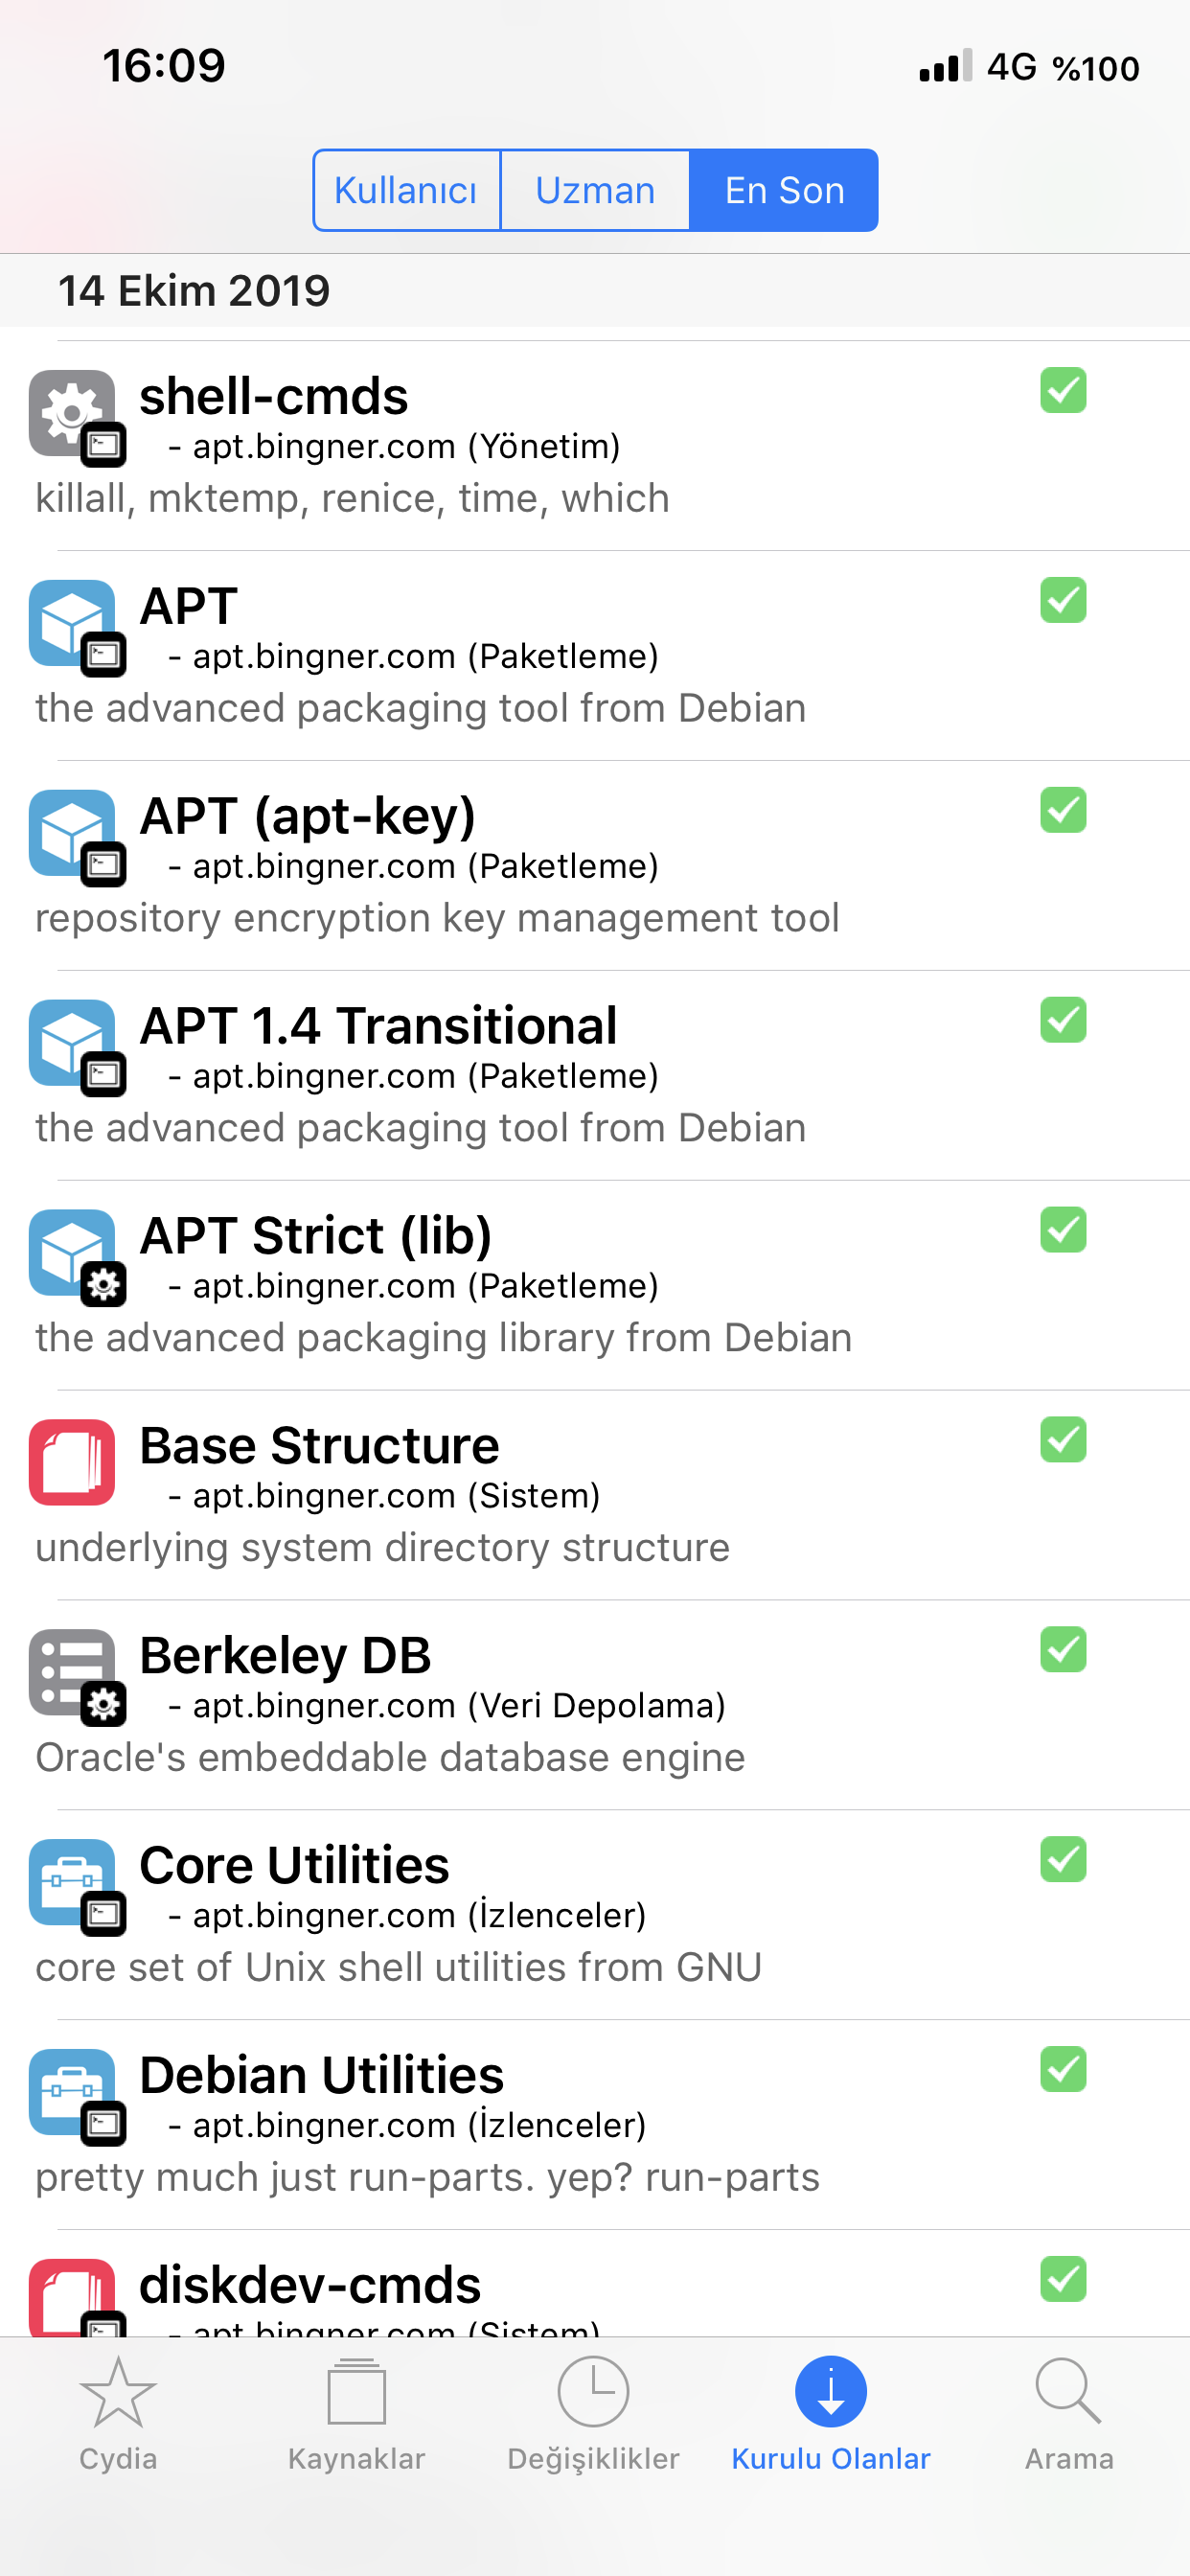Select the Uzman segment
The height and width of the screenshot is (2576, 1190).
coord(595,190)
